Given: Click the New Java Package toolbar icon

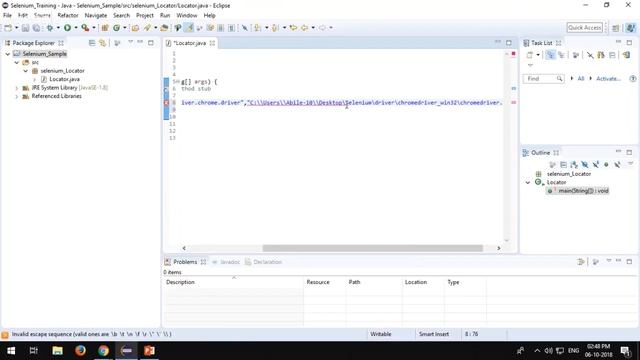Looking at the screenshot, I should tap(105, 28).
